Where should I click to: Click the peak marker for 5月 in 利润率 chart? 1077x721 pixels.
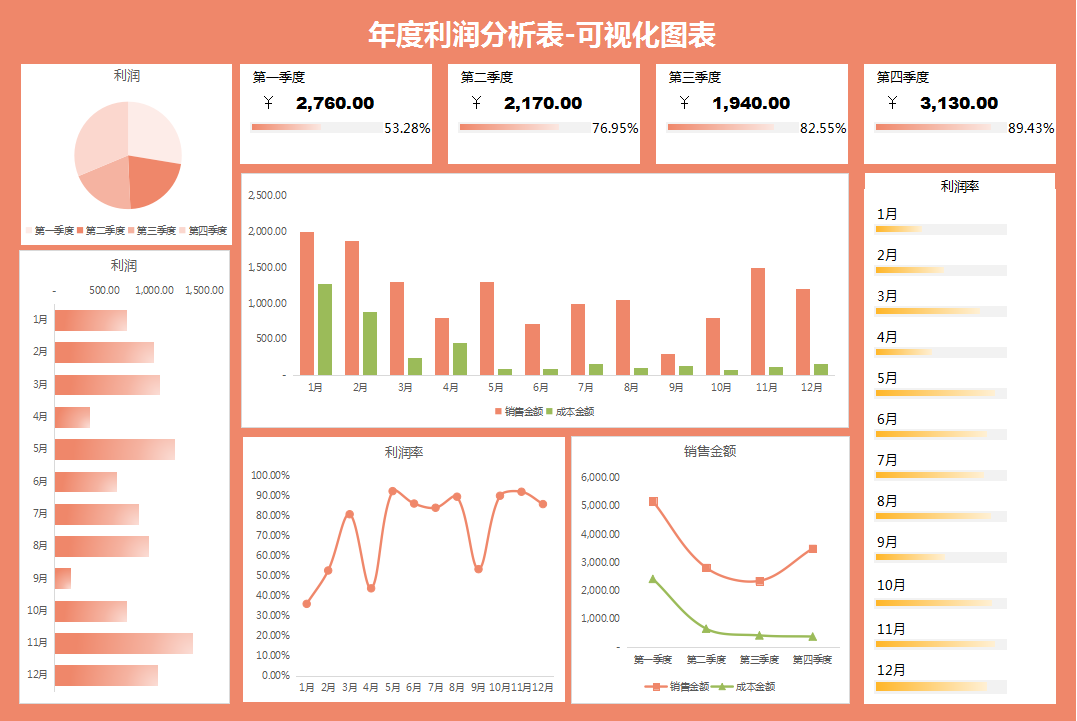(391, 491)
